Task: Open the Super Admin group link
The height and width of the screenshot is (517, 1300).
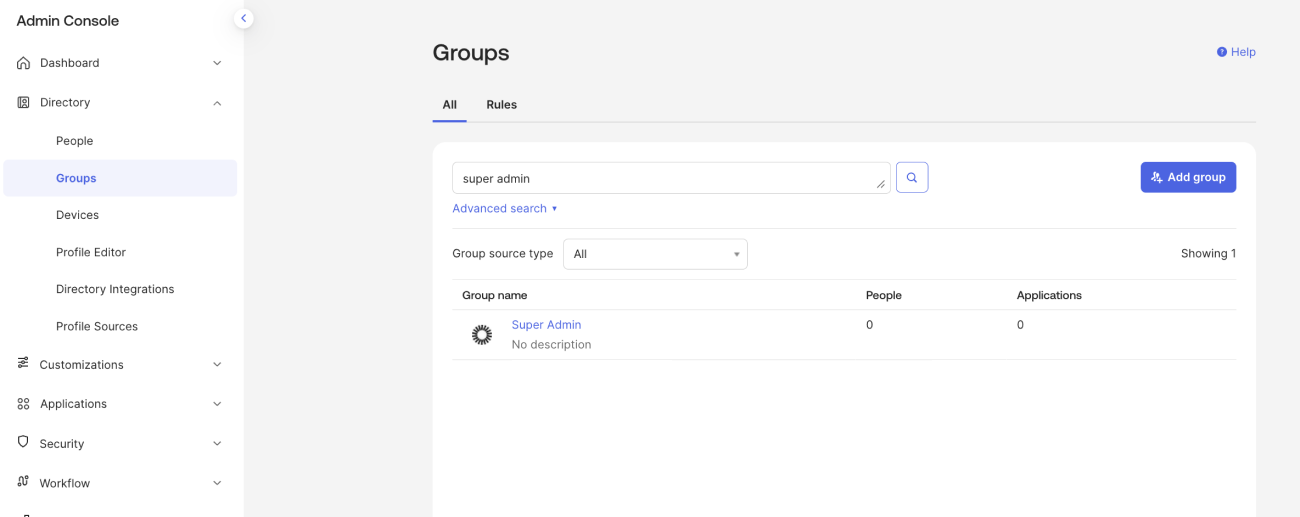Action: [546, 325]
